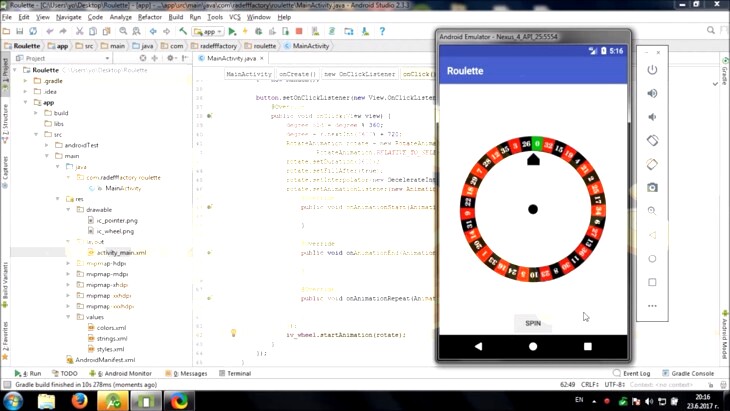The height and width of the screenshot is (411, 730).
Task: Open the Android Monitor tool window
Action: click(120, 373)
